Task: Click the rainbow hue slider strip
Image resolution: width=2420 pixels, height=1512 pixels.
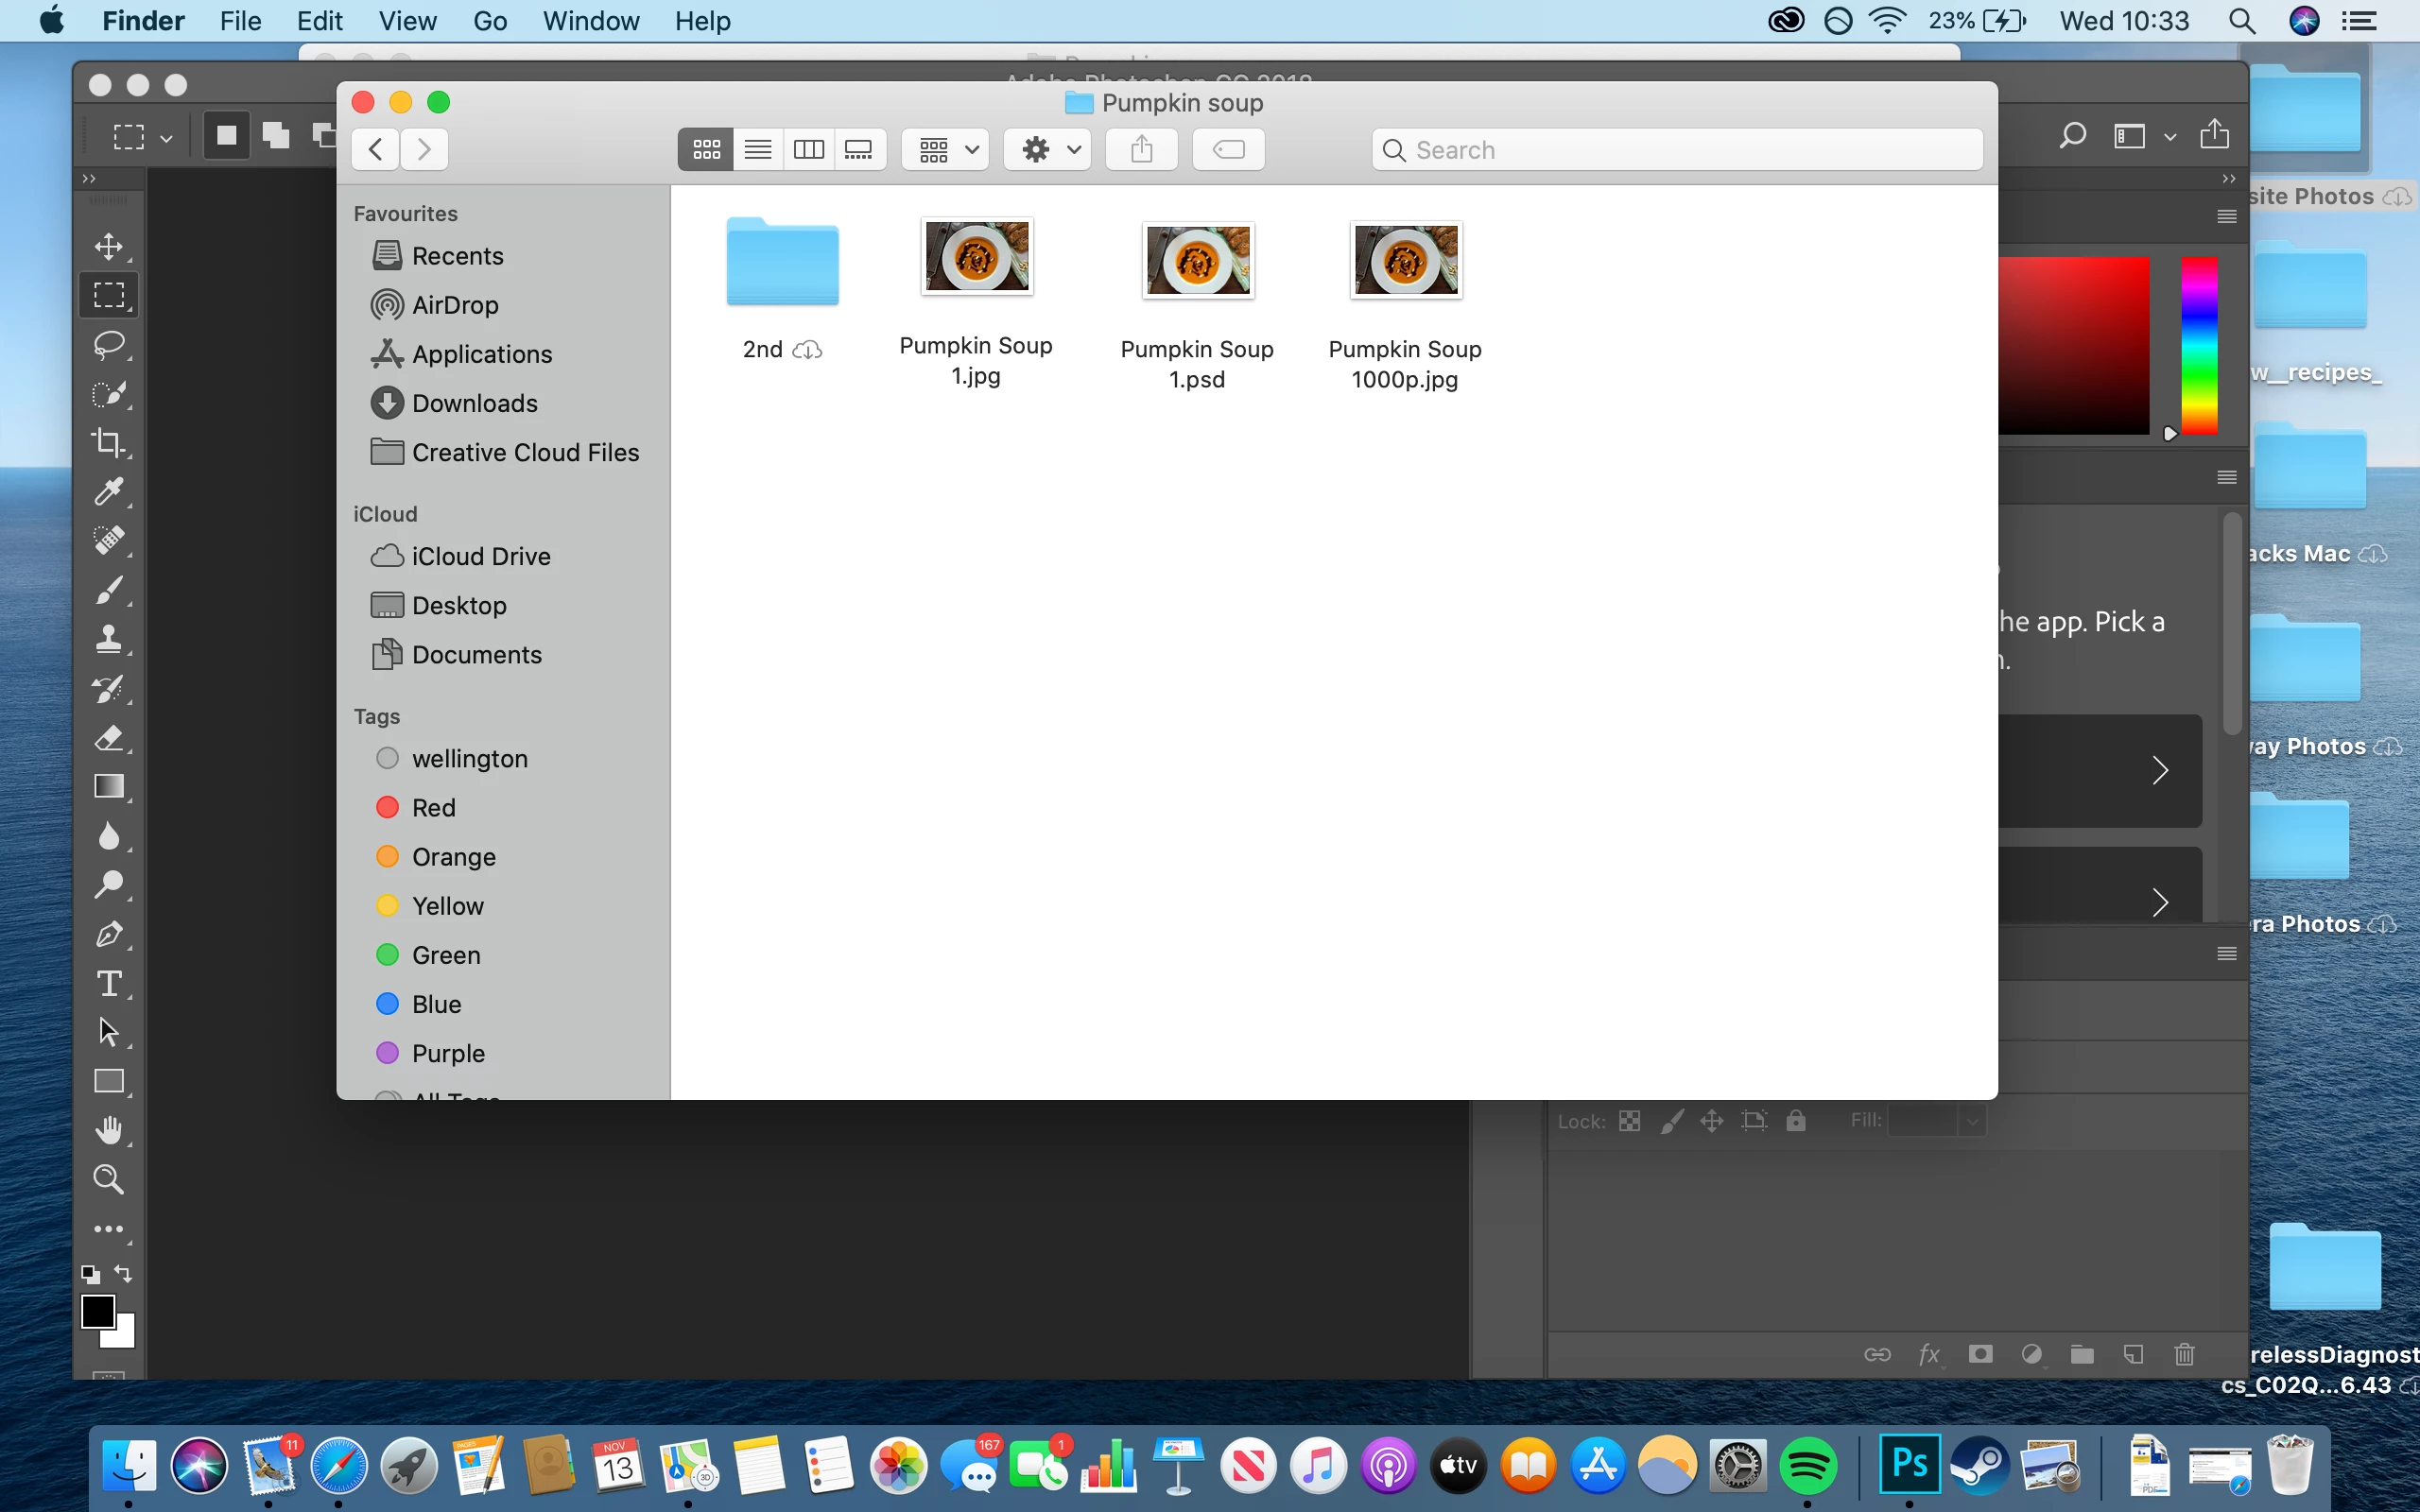Action: pos(2199,345)
